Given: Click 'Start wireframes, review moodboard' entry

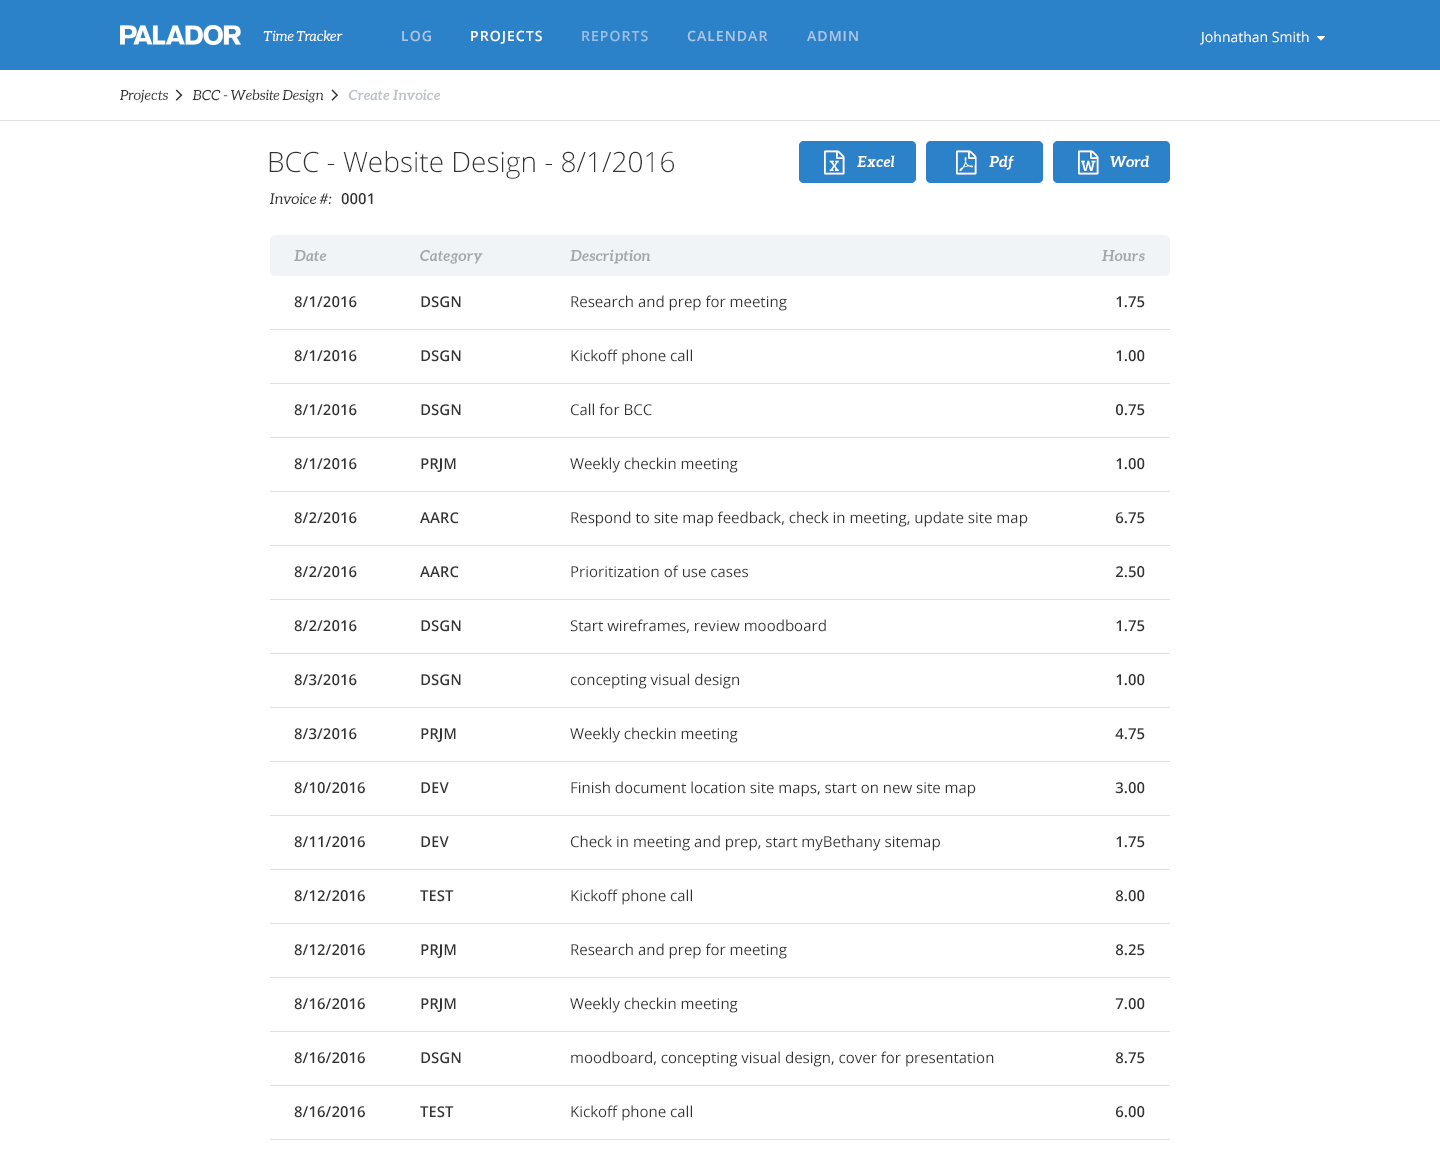Looking at the screenshot, I should coord(698,626).
